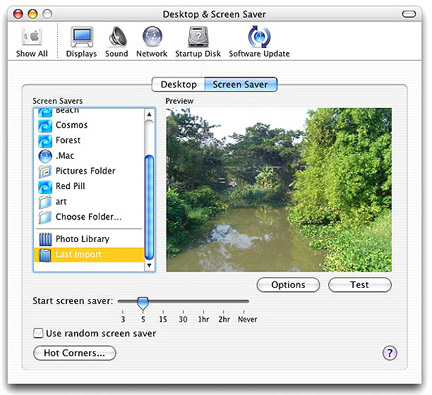Enable Use random screen saver checkbox
Image resolution: width=432 pixels, height=395 pixels.
(x=38, y=333)
